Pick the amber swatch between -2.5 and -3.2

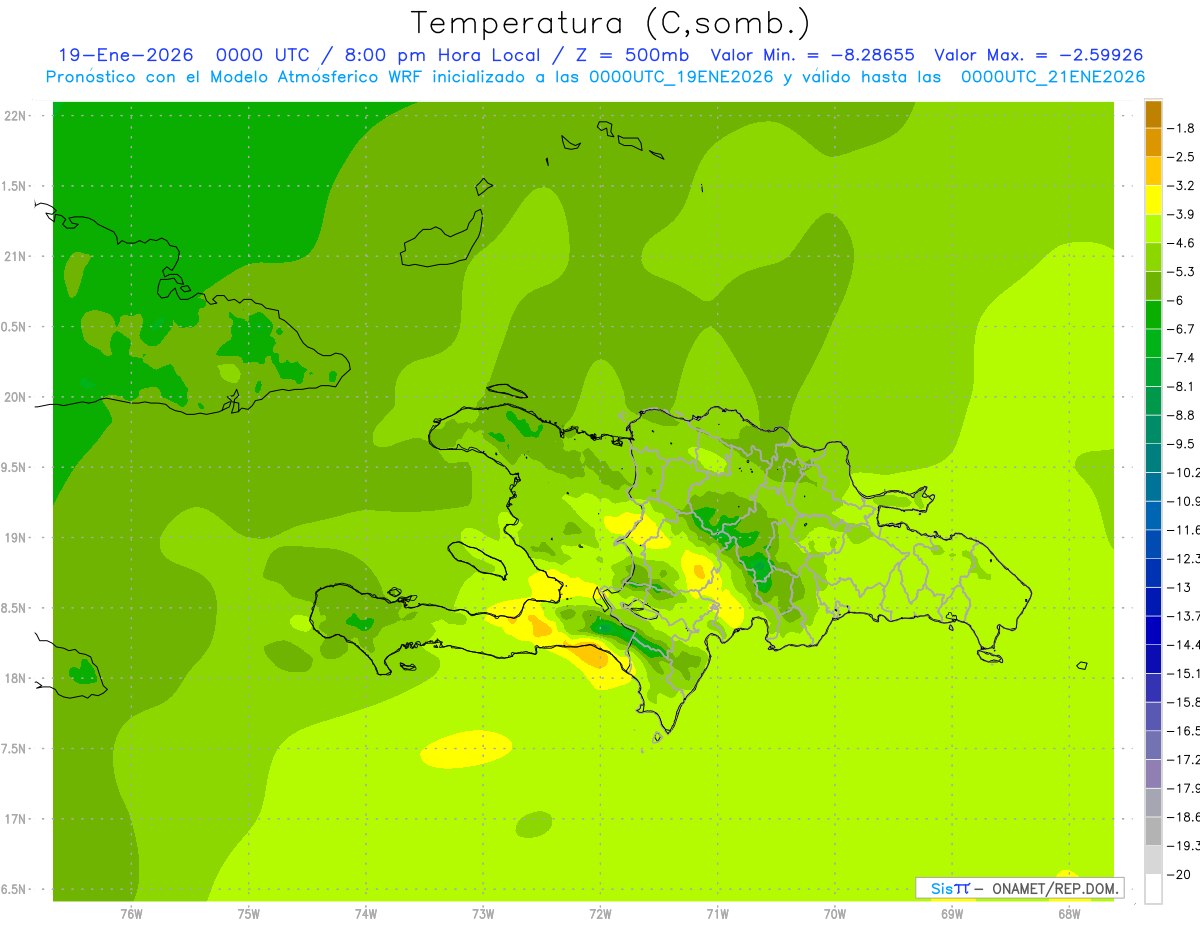(x=1153, y=172)
